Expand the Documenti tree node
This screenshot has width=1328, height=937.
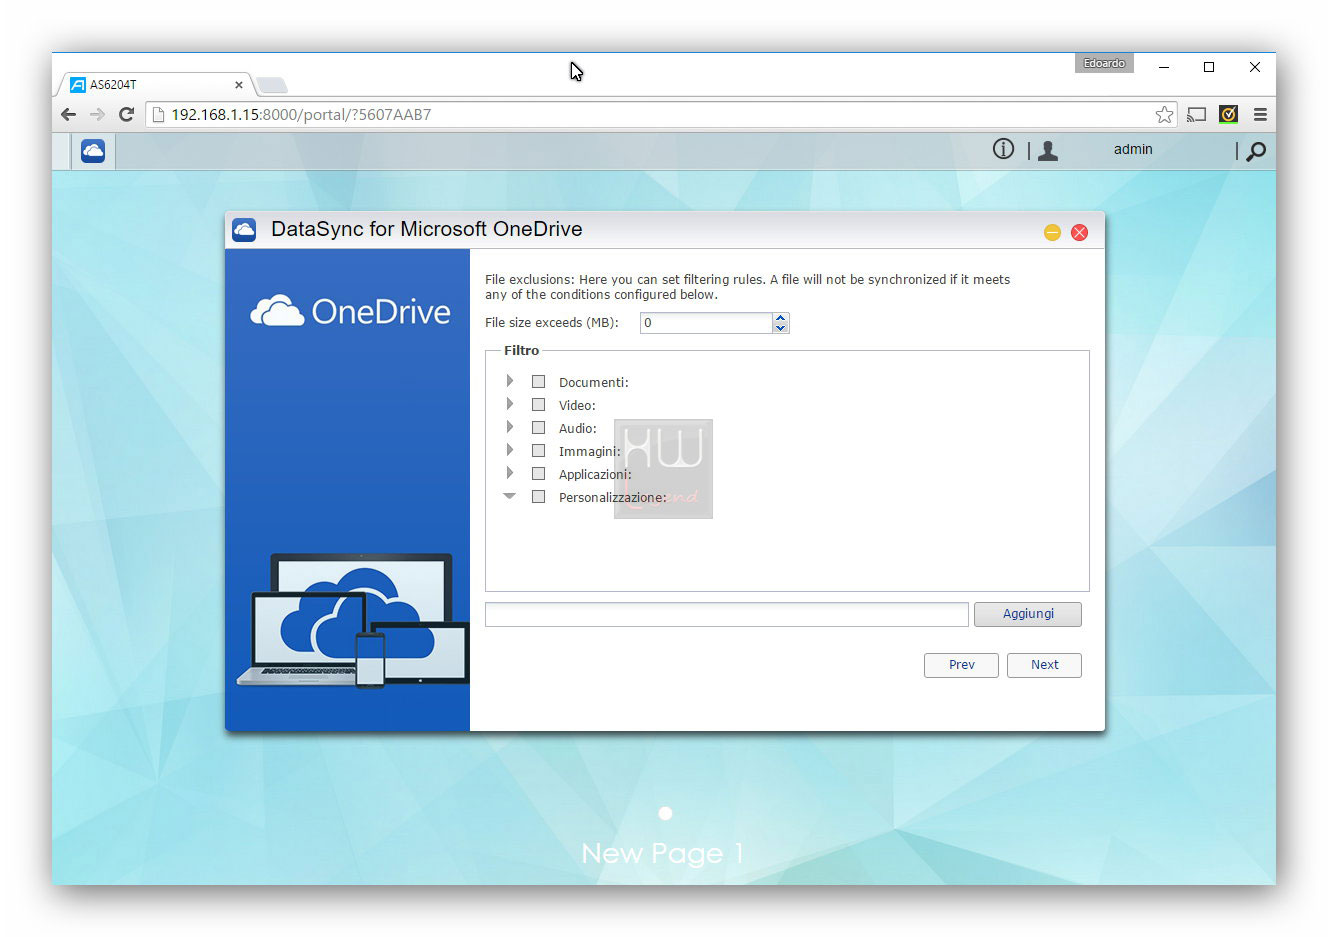pyautogui.click(x=510, y=381)
